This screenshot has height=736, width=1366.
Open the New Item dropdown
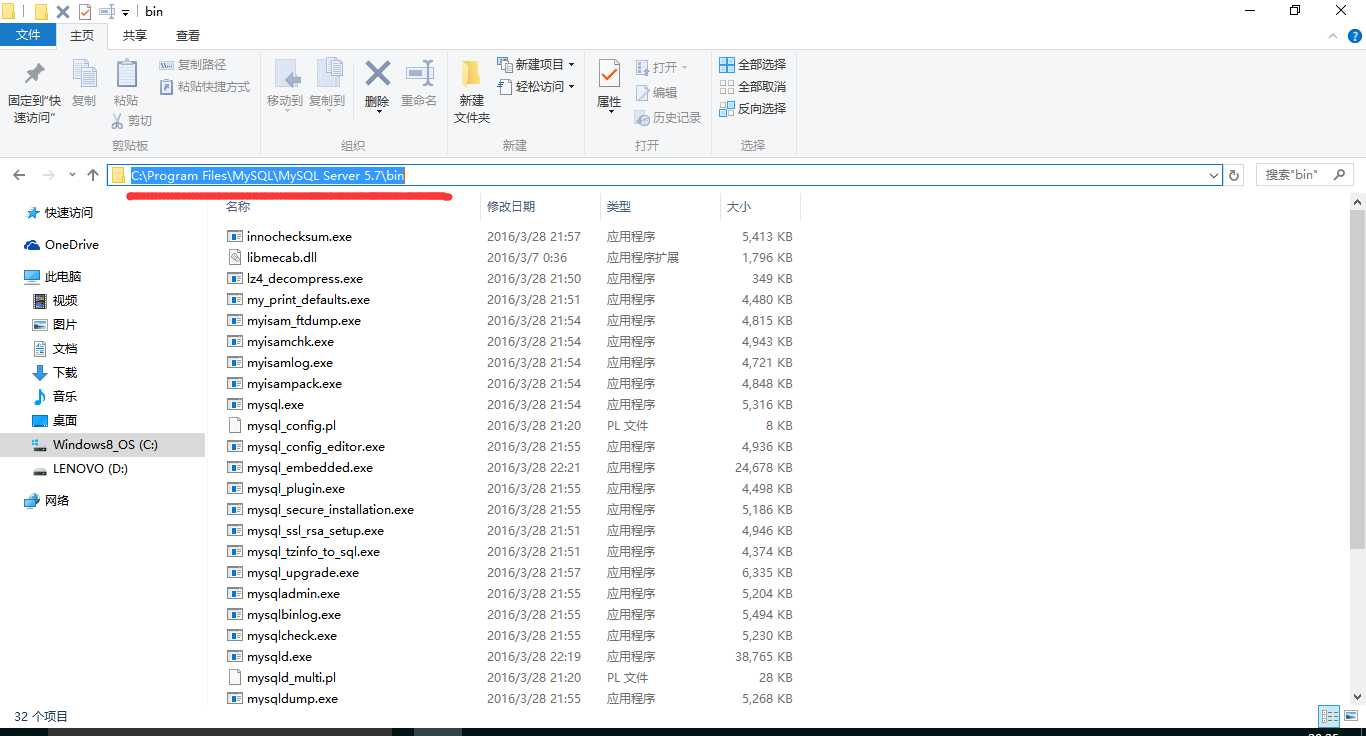click(535, 65)
